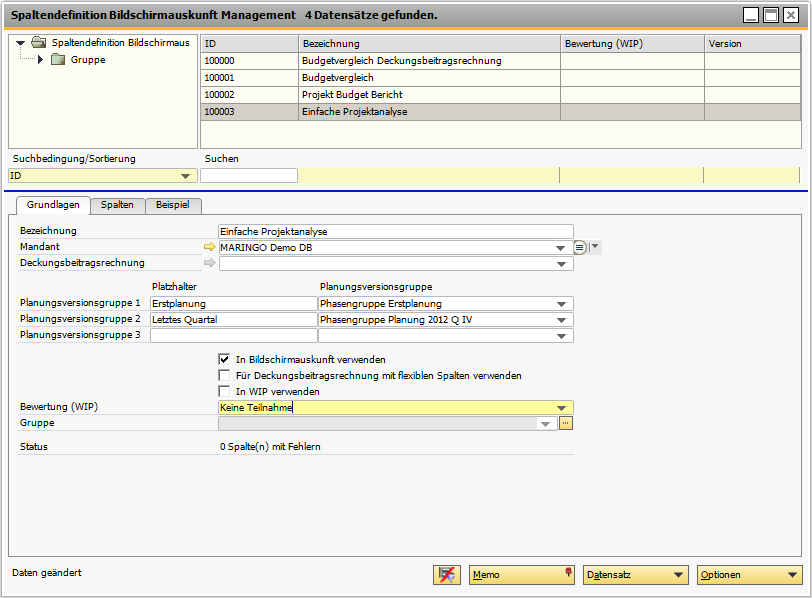Click the filter-off icon button at bottom

click(446, 575)
